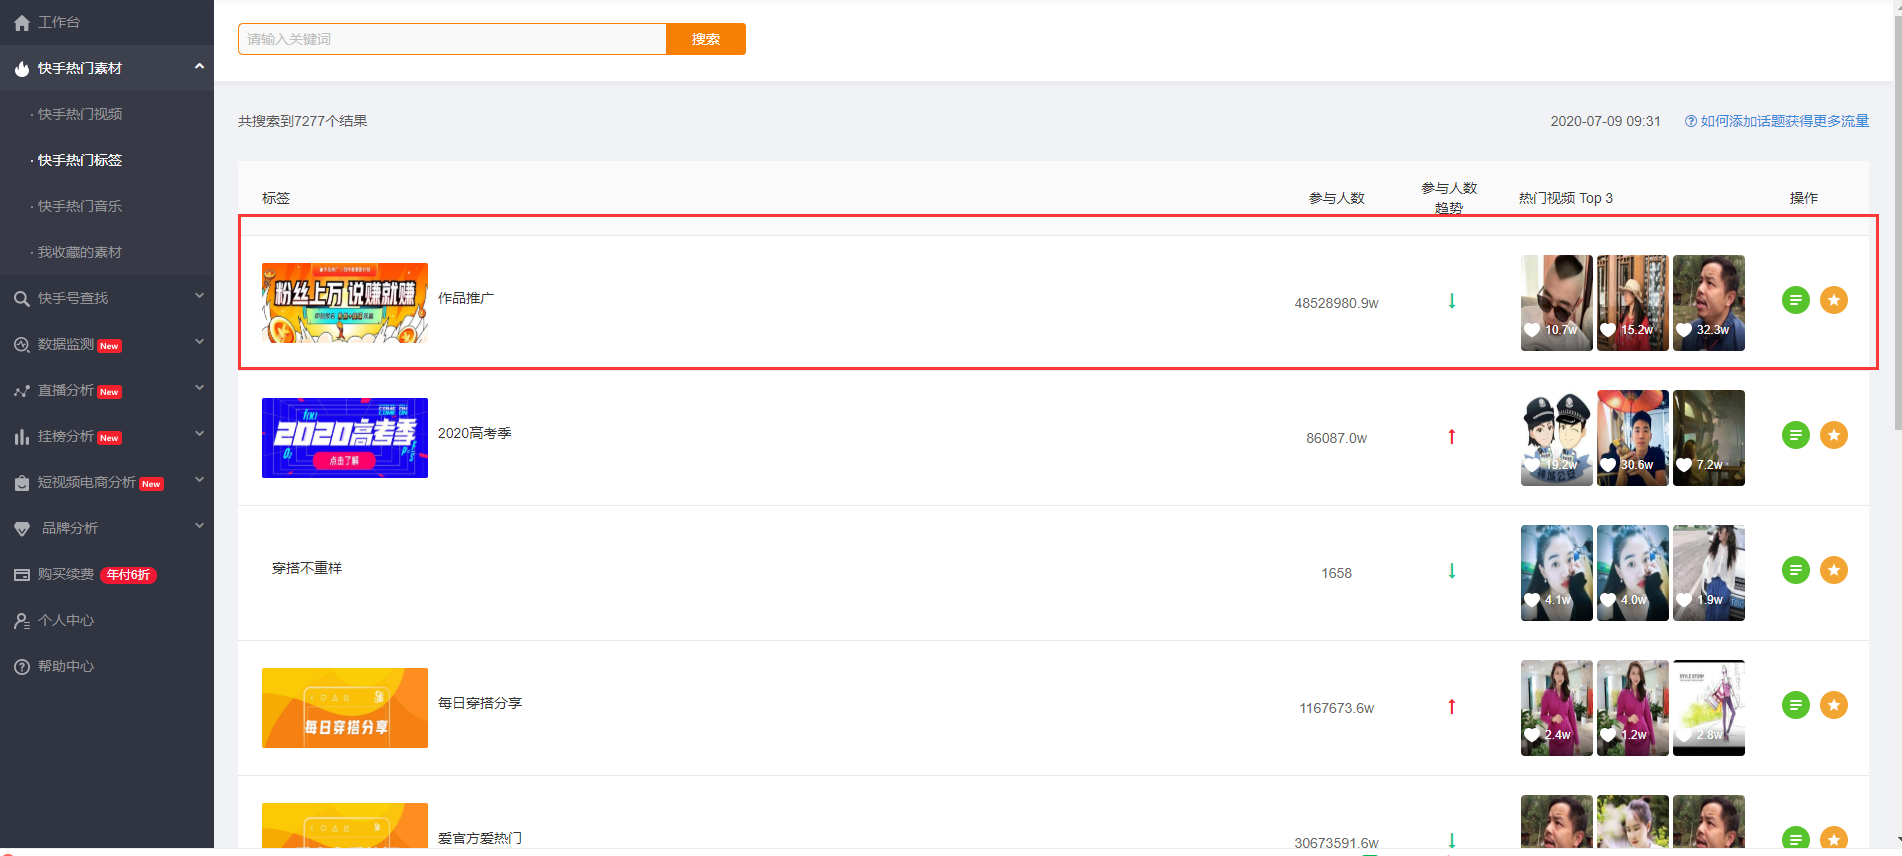Open 作品推广 top video with 10.7w likes
This screenshot has width=1902, height=856.
coord(1557,303)
